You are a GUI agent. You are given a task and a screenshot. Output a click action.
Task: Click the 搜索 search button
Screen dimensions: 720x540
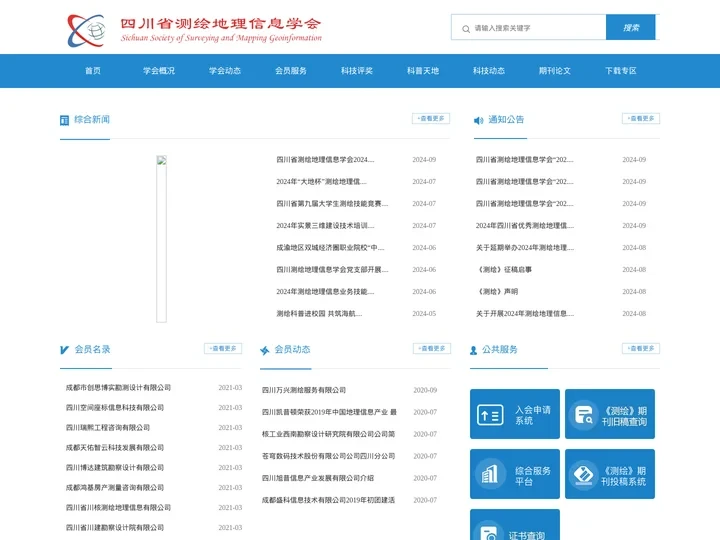[x=630, y=28]
